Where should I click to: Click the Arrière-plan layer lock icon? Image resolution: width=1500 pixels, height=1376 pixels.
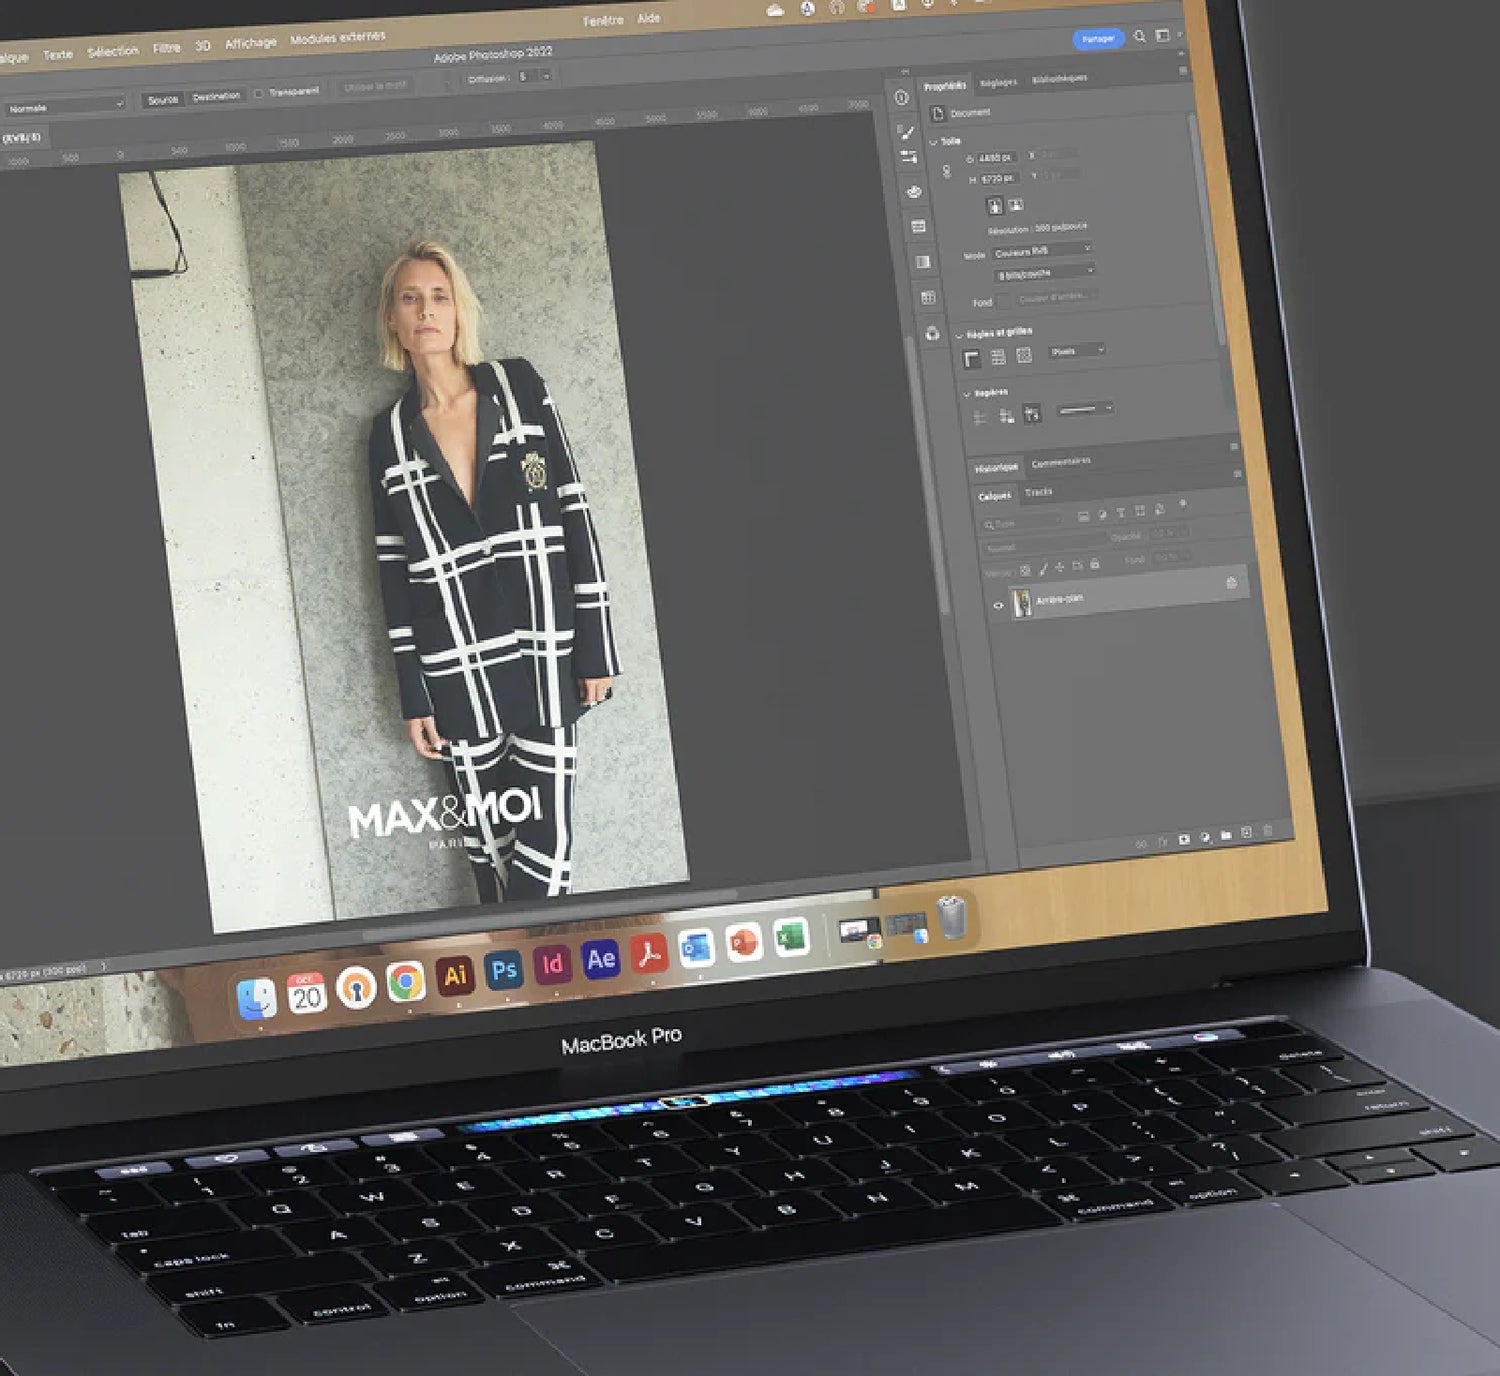pyautogui.click(x=1231, y=582)
